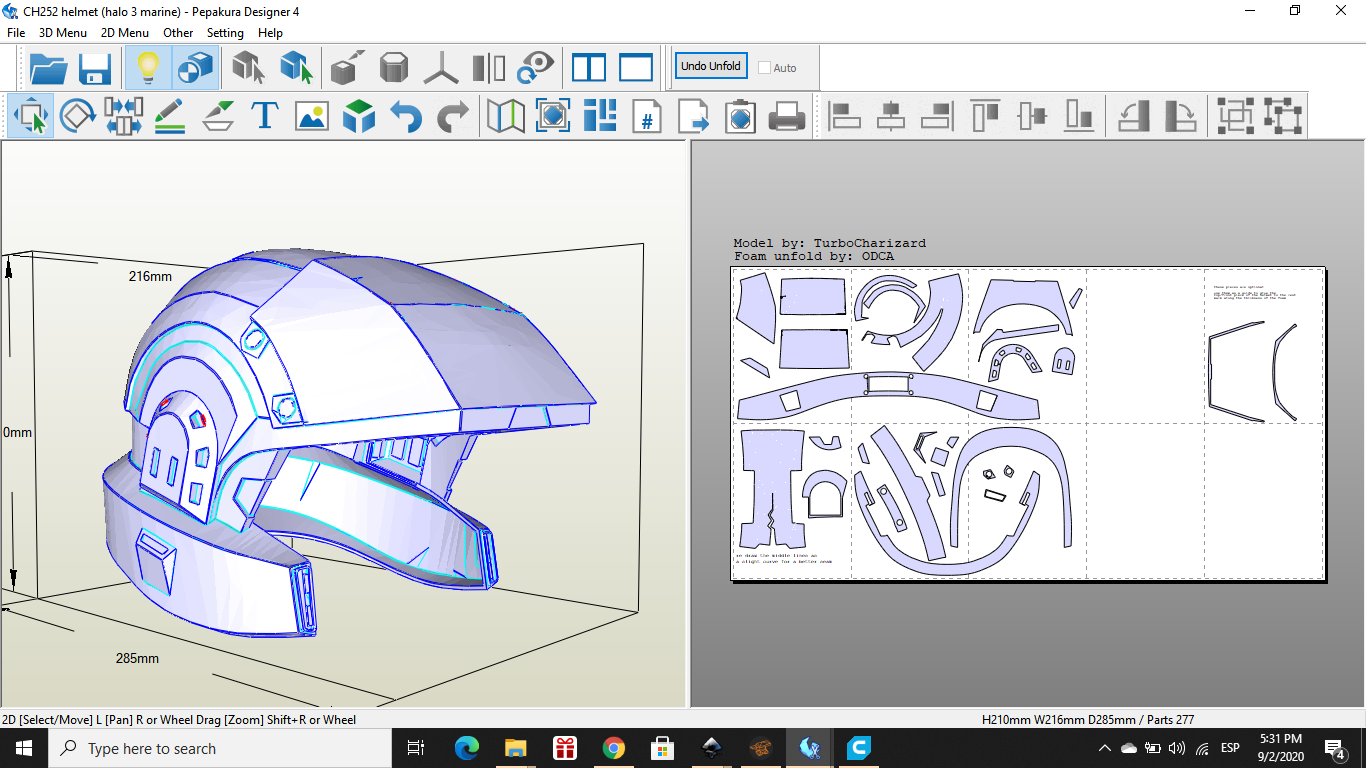Expand the hidden system tray icons chevron

[1105, 748]
